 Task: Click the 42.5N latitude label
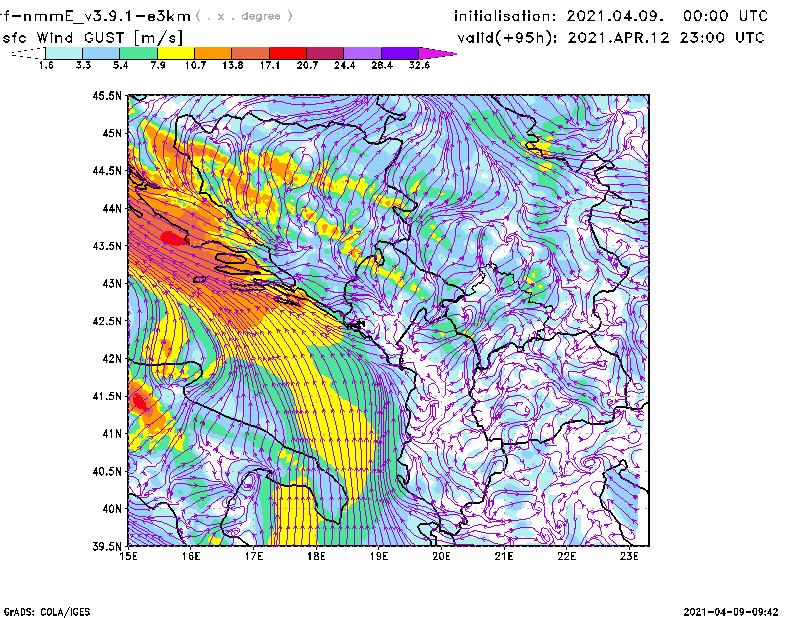point(107,320)
